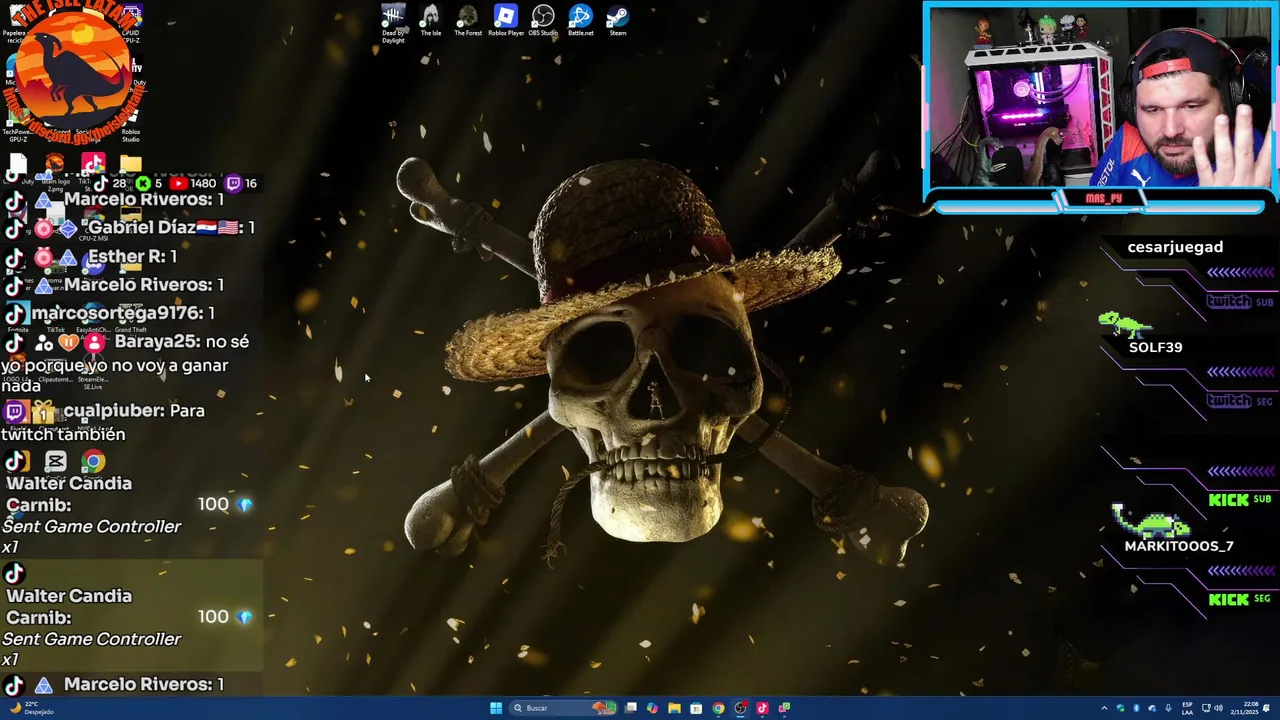Launch Roblox Player from the desktop
1280x720 pixels.
505,22
